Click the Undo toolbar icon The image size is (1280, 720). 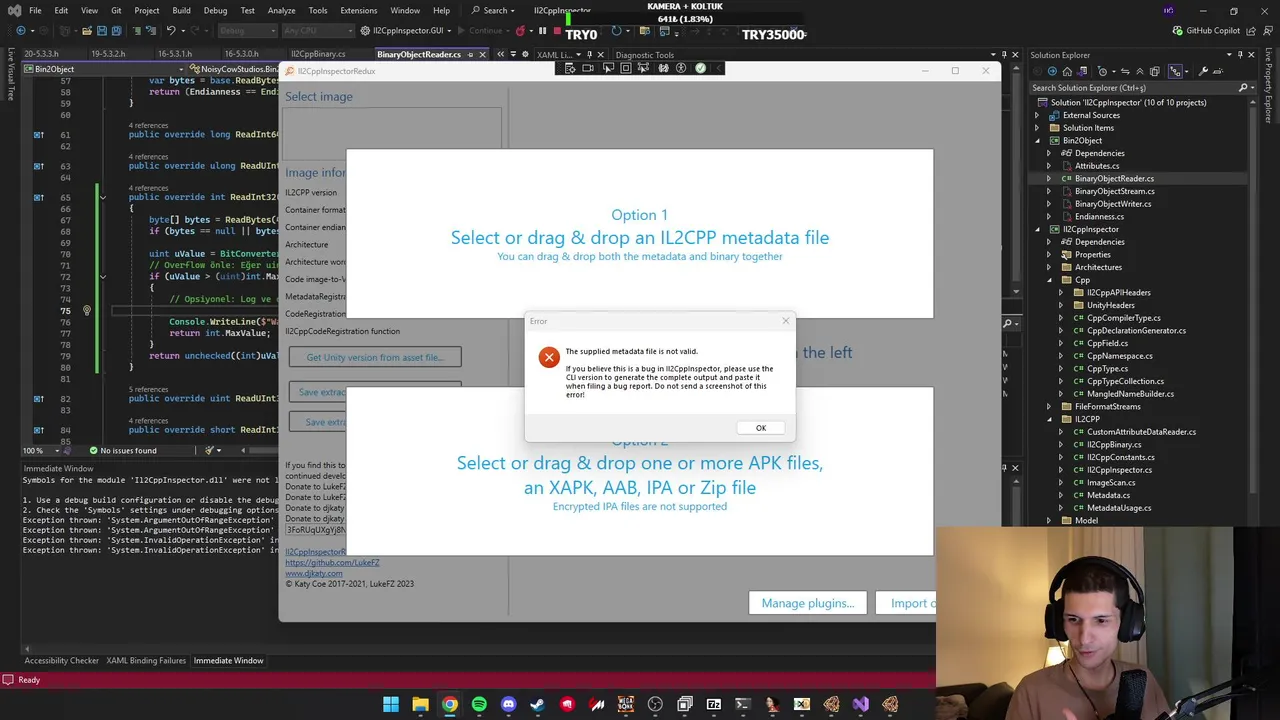(x=170, y=31)
